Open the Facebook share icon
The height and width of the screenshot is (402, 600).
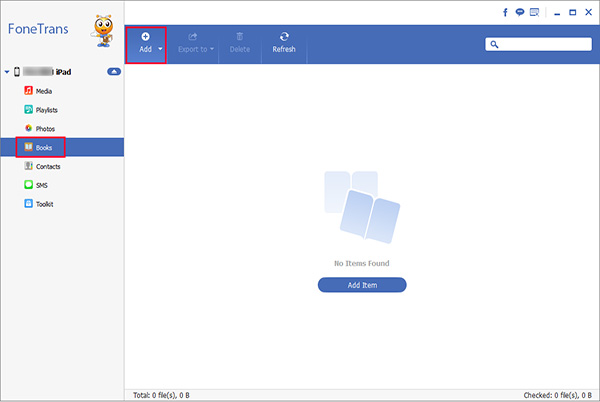505,12
